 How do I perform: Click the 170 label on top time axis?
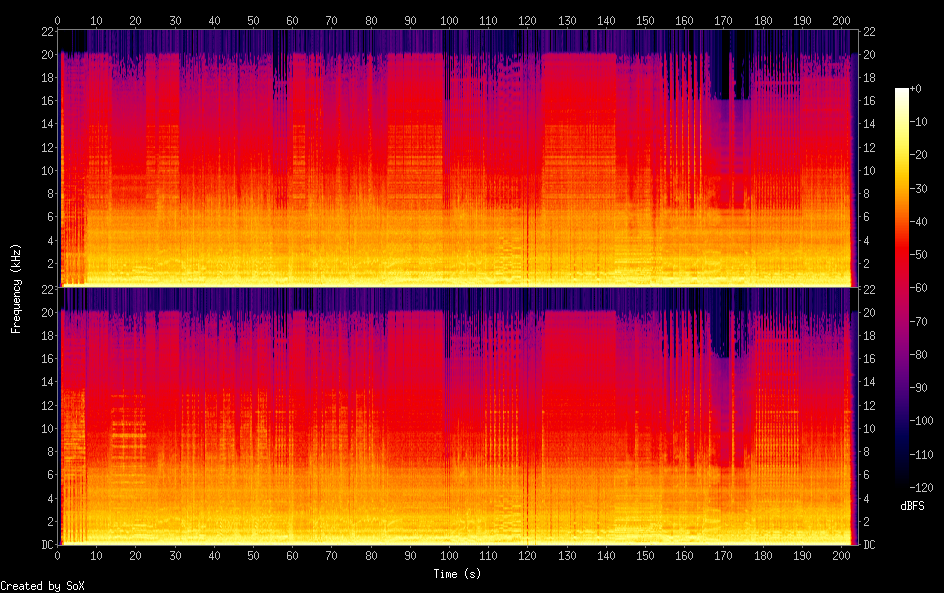pos(724,20)
